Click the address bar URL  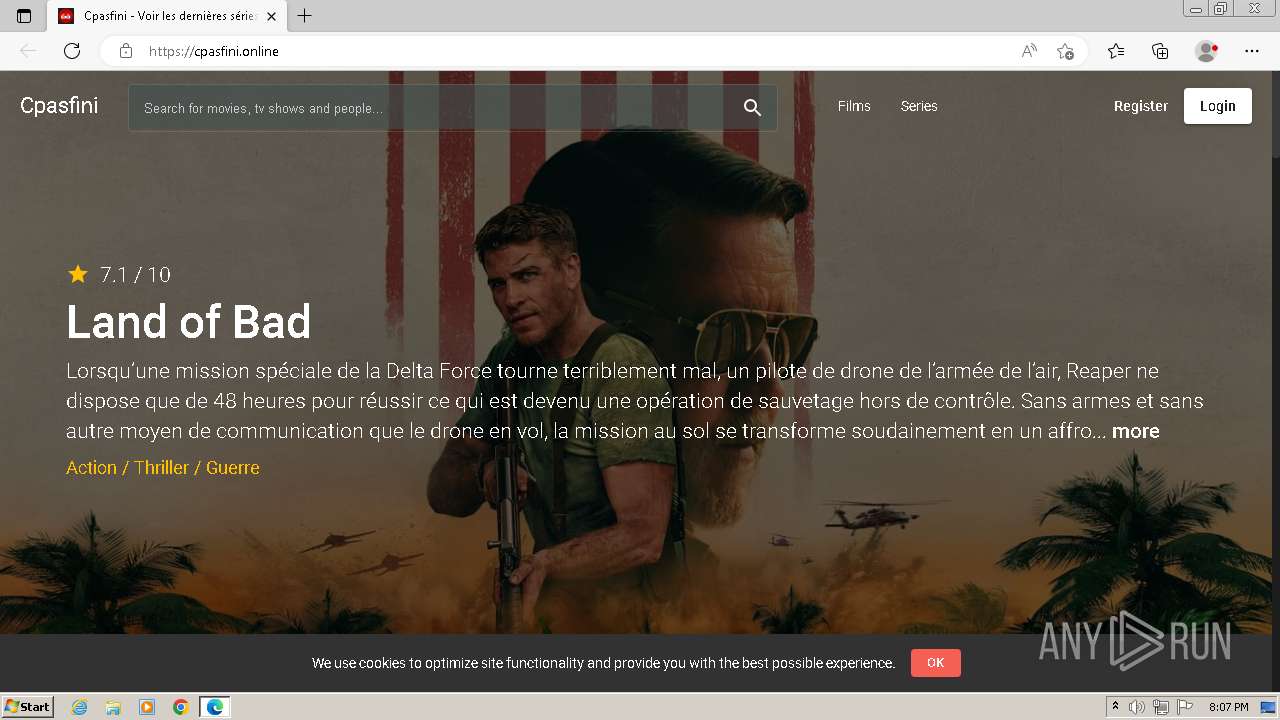pyautogui.click(x=214, y=51)
